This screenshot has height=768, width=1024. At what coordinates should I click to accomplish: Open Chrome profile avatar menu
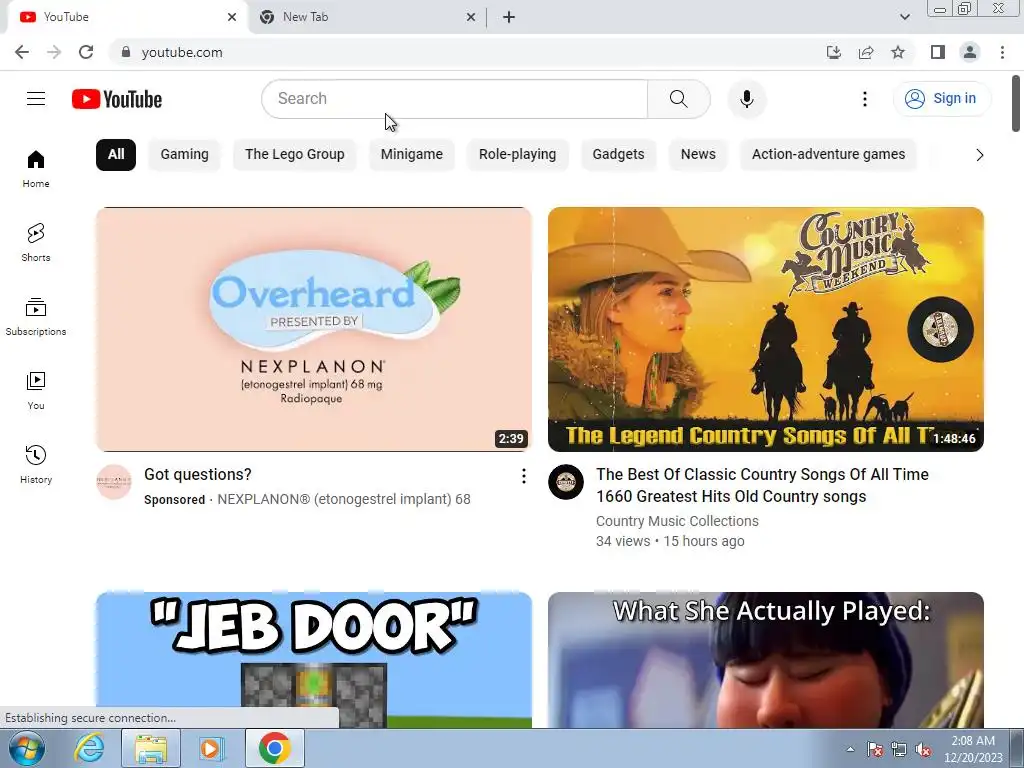970,52
